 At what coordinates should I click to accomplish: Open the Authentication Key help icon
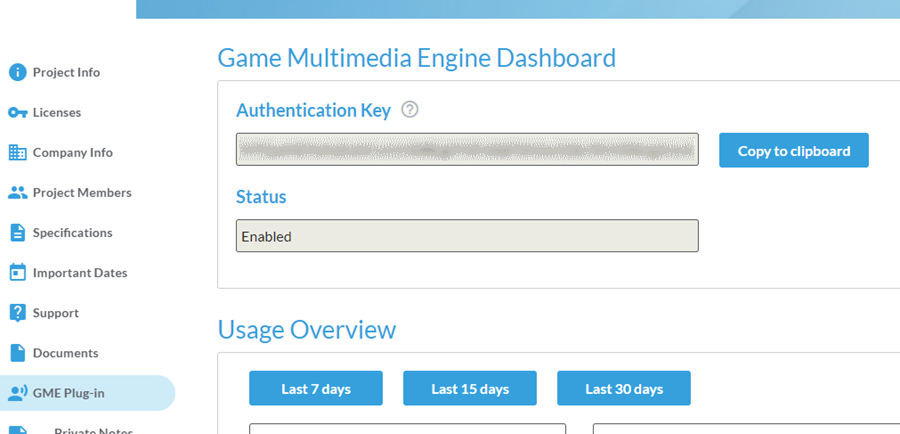coord(409,110)
